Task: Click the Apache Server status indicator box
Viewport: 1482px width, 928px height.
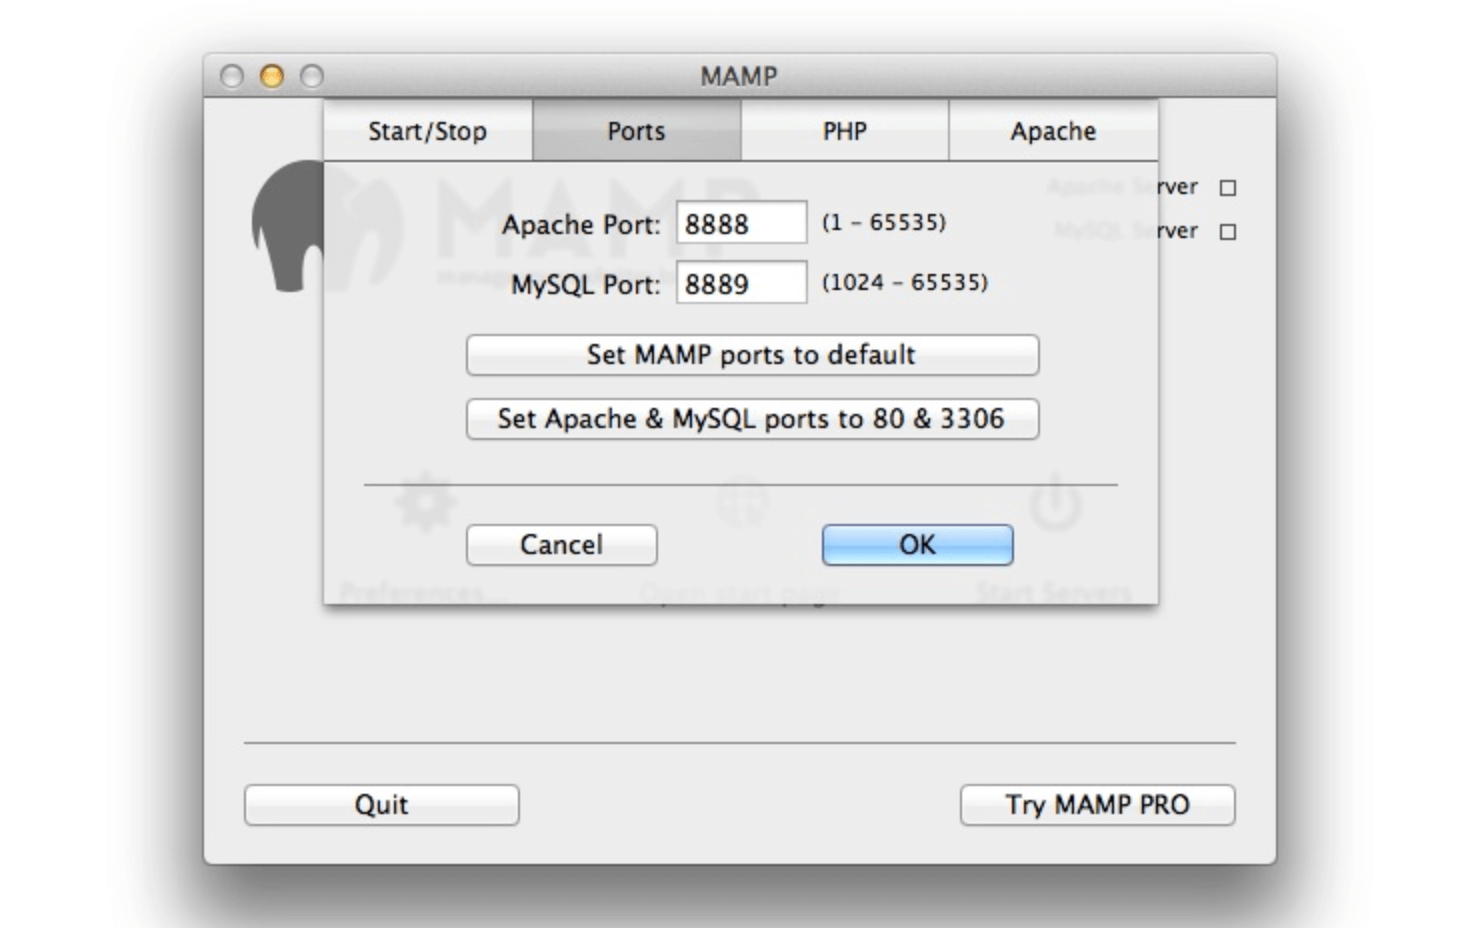Action: pyautogui.click(x=1228, y=187)
